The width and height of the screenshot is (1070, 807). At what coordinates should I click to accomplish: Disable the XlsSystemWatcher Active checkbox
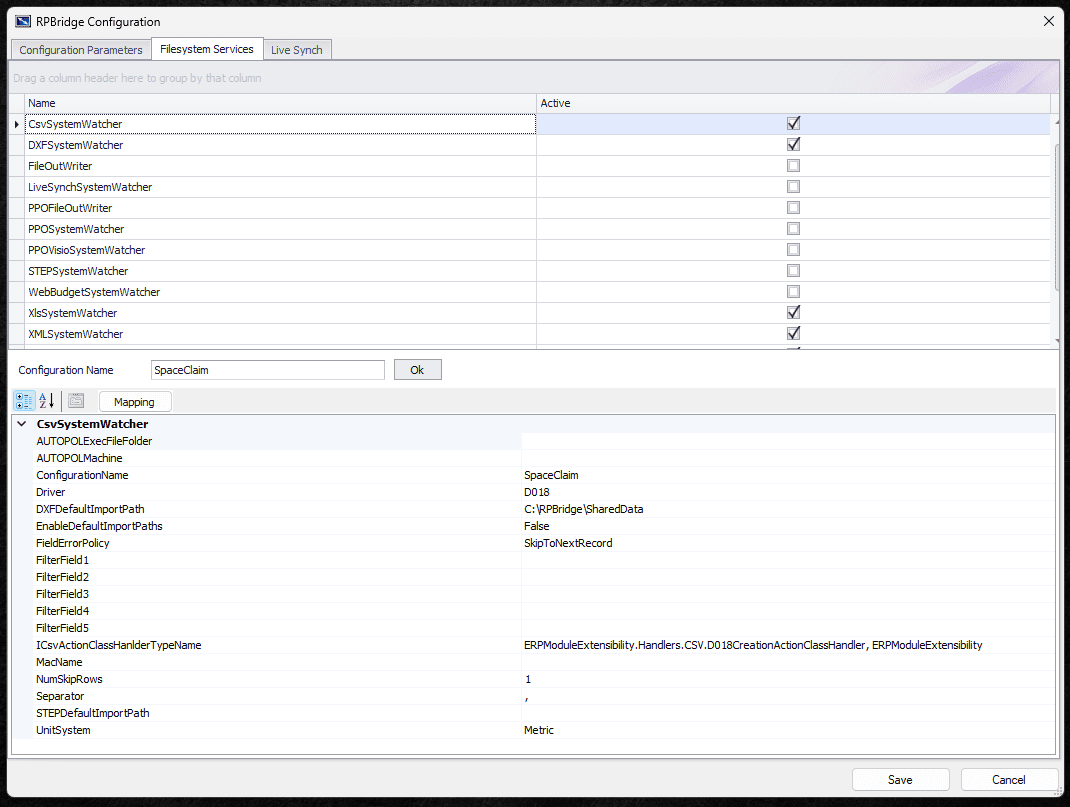[793, 313]
